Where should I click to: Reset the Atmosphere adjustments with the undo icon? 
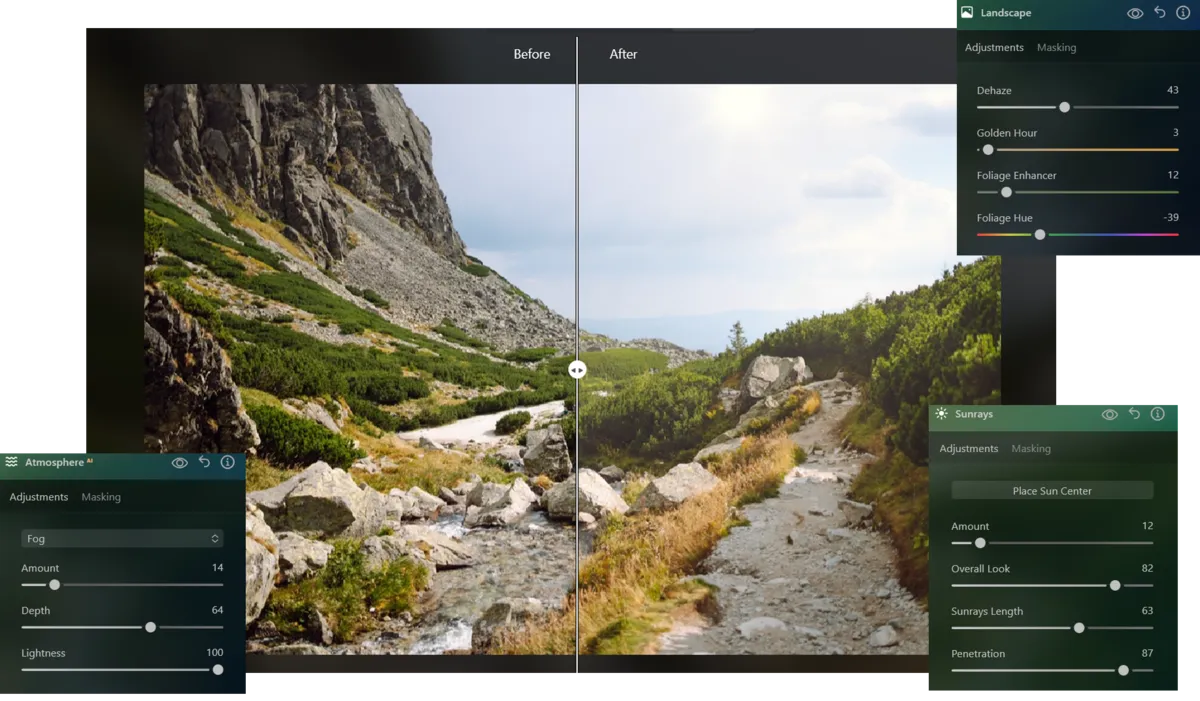(x=204, y=462)
